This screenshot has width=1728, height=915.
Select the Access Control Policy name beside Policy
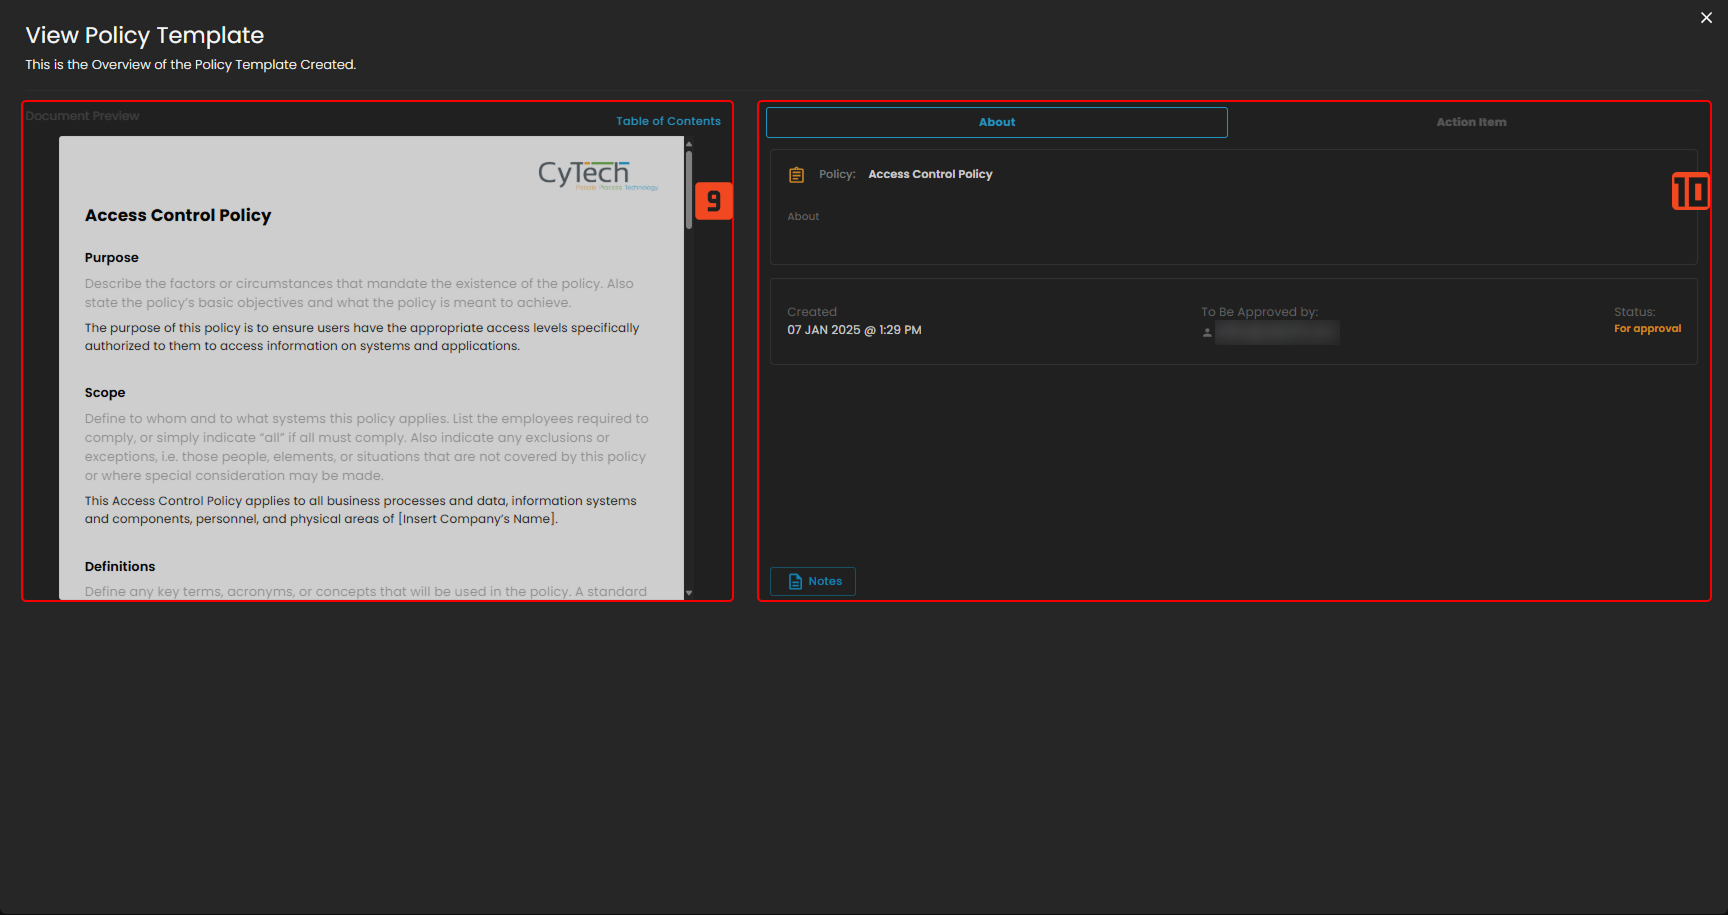click(x=930, y=174)
